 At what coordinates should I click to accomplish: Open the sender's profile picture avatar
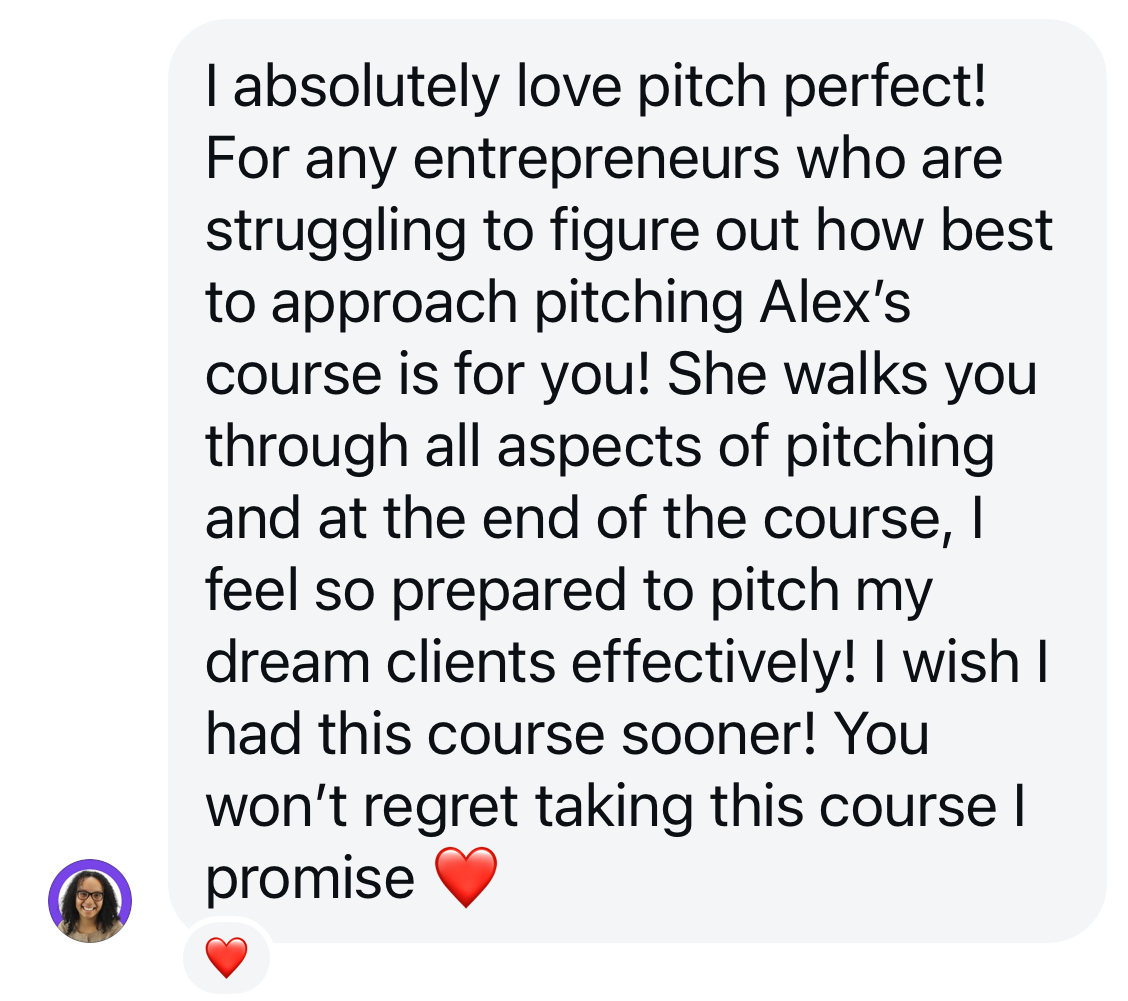pos(90,900)
